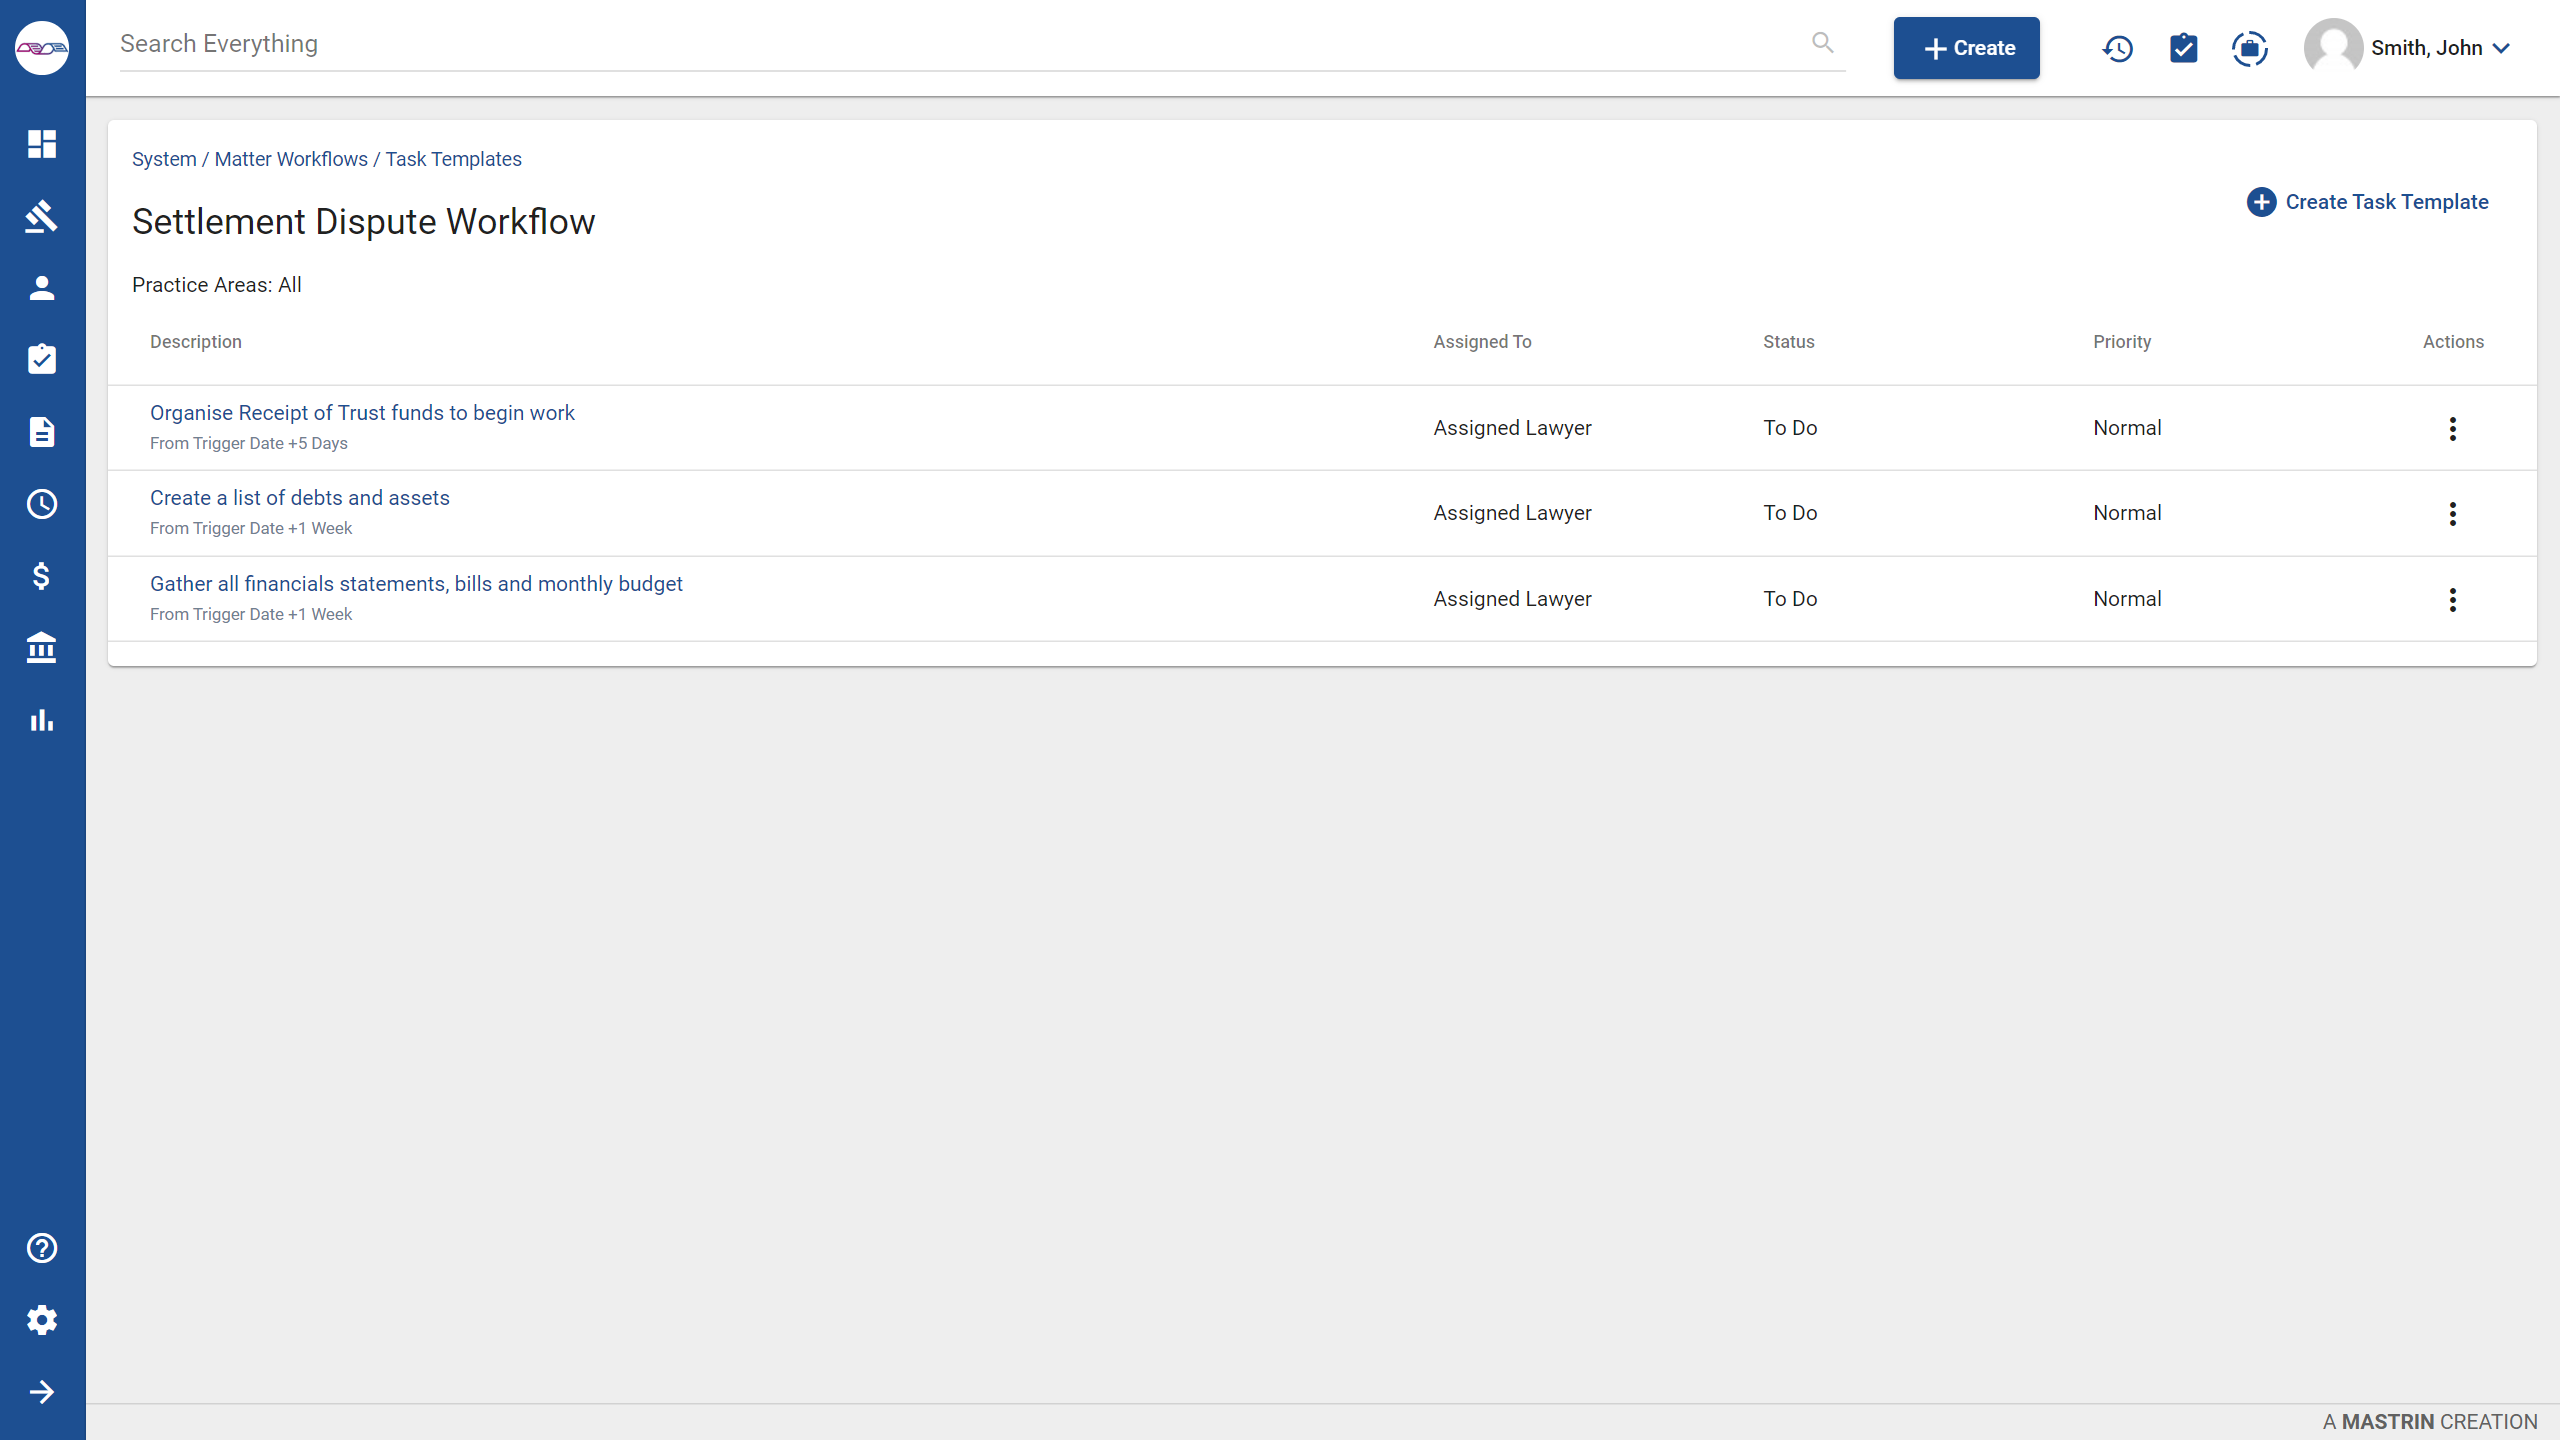Click the Search Everything input field
This screenshot has width=2560, height=1440.
(x=974, y=44)
